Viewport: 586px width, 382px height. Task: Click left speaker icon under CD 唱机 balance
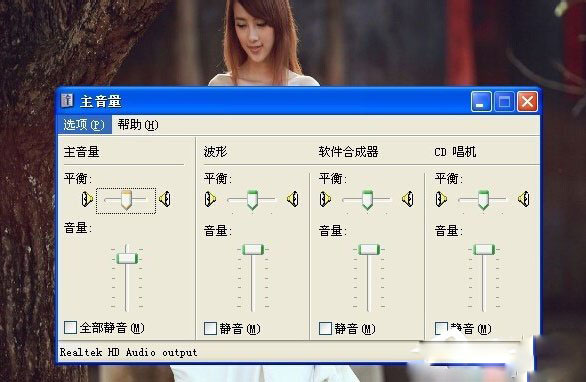point(441,199)
